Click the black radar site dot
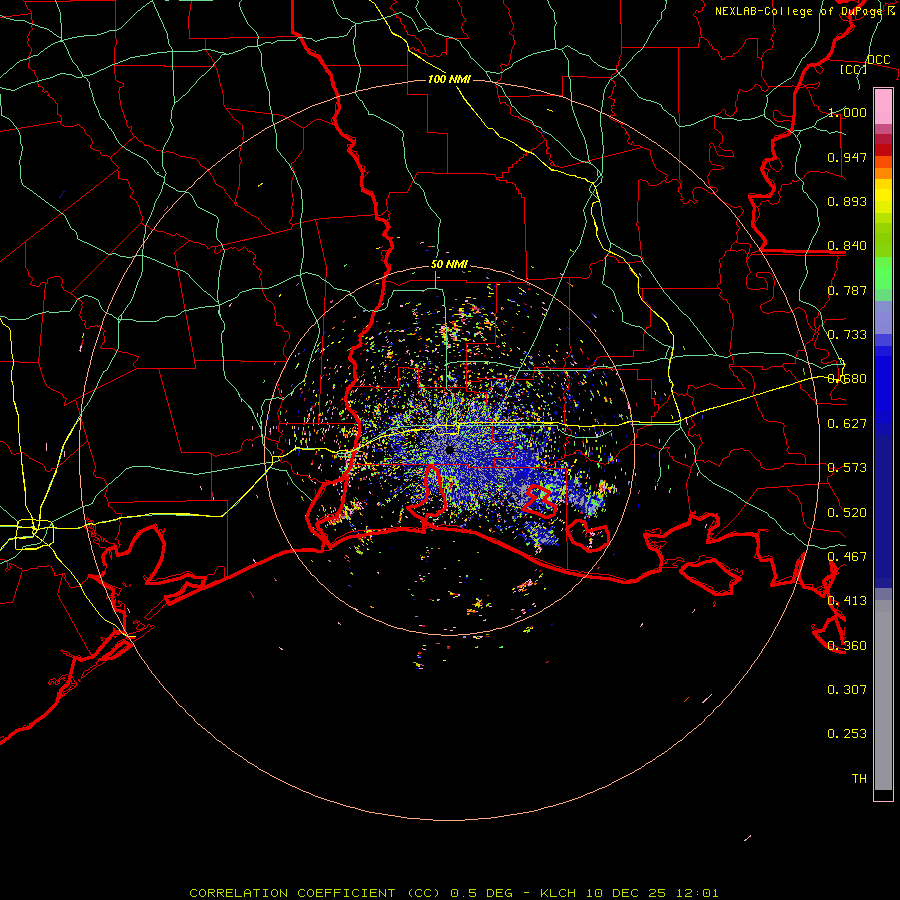The width and height of the screenshot is (900, 900). click(x=449, y=450)
